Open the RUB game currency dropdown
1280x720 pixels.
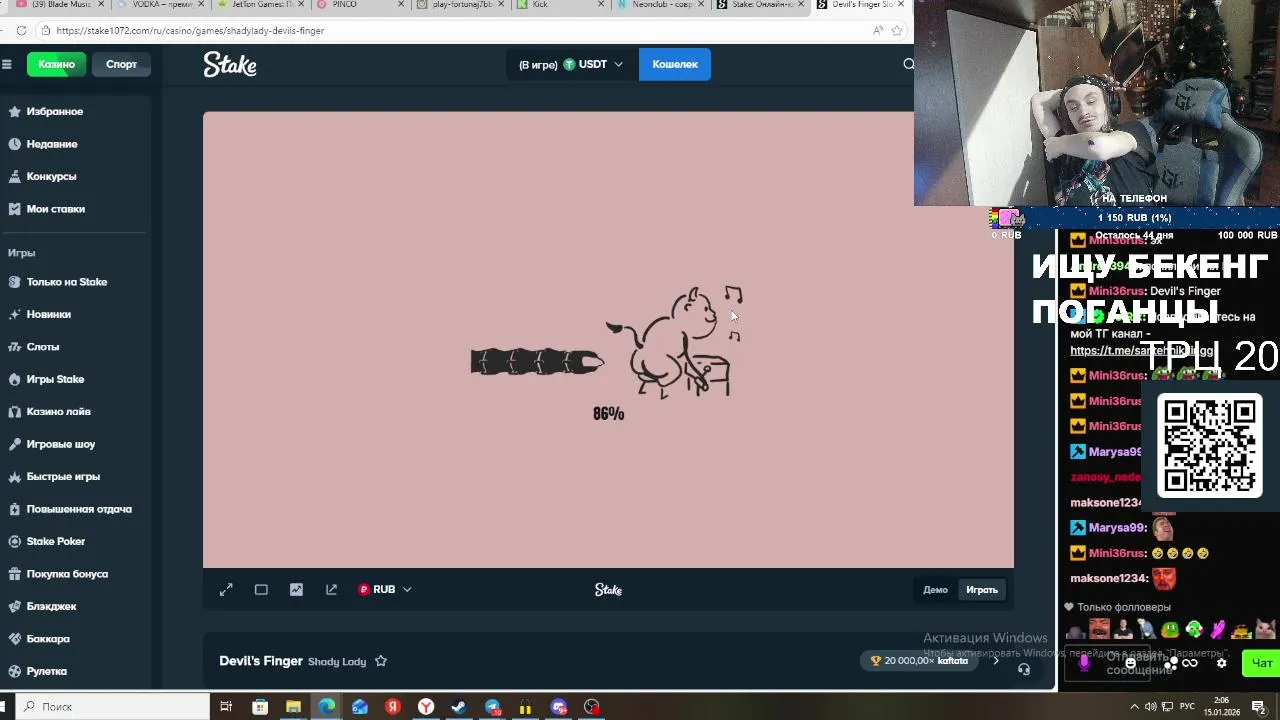[385, 590]
